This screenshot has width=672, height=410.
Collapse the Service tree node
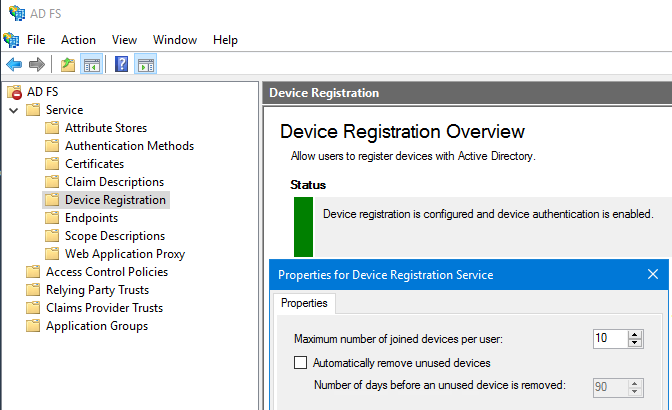[14, 110]
